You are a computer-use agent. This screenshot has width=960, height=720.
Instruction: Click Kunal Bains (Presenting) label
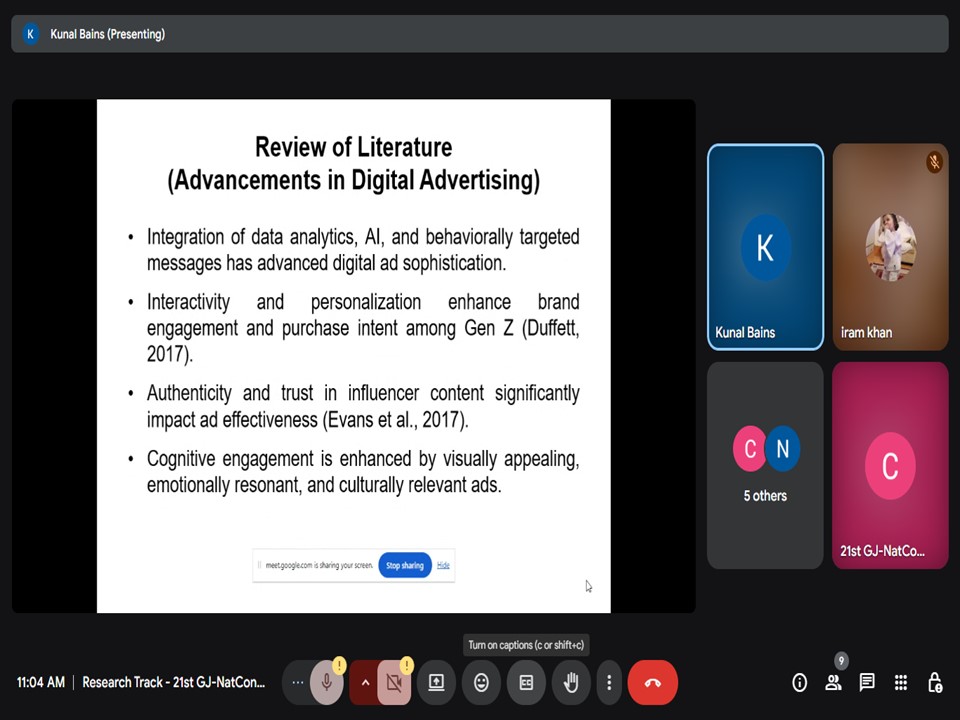pyautogui.click(x=107, y=34)
